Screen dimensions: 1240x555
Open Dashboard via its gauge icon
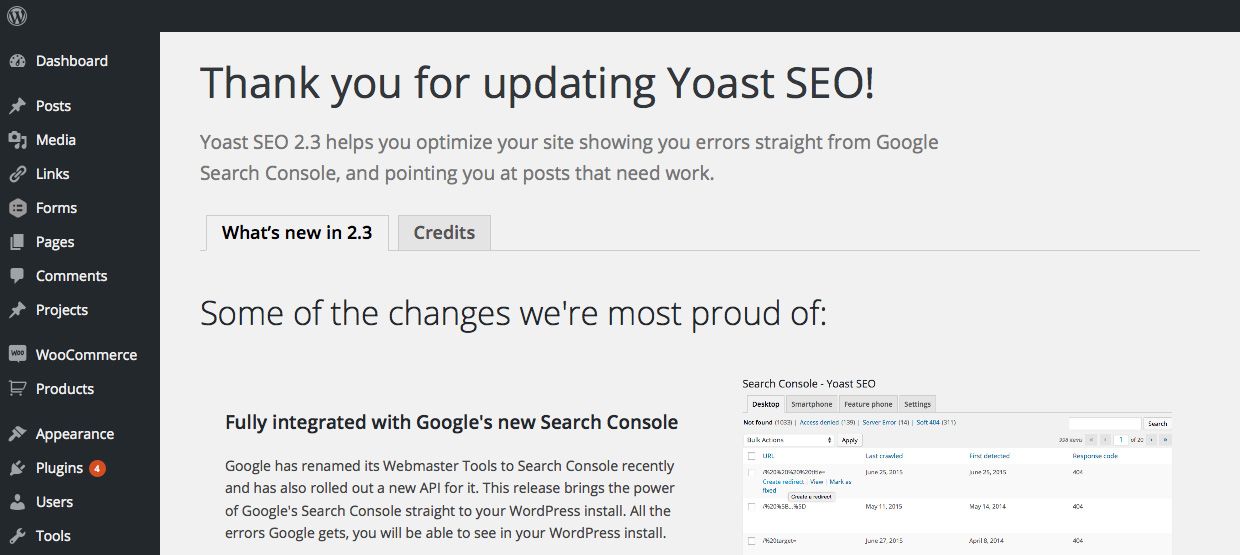tap(17, 61)
